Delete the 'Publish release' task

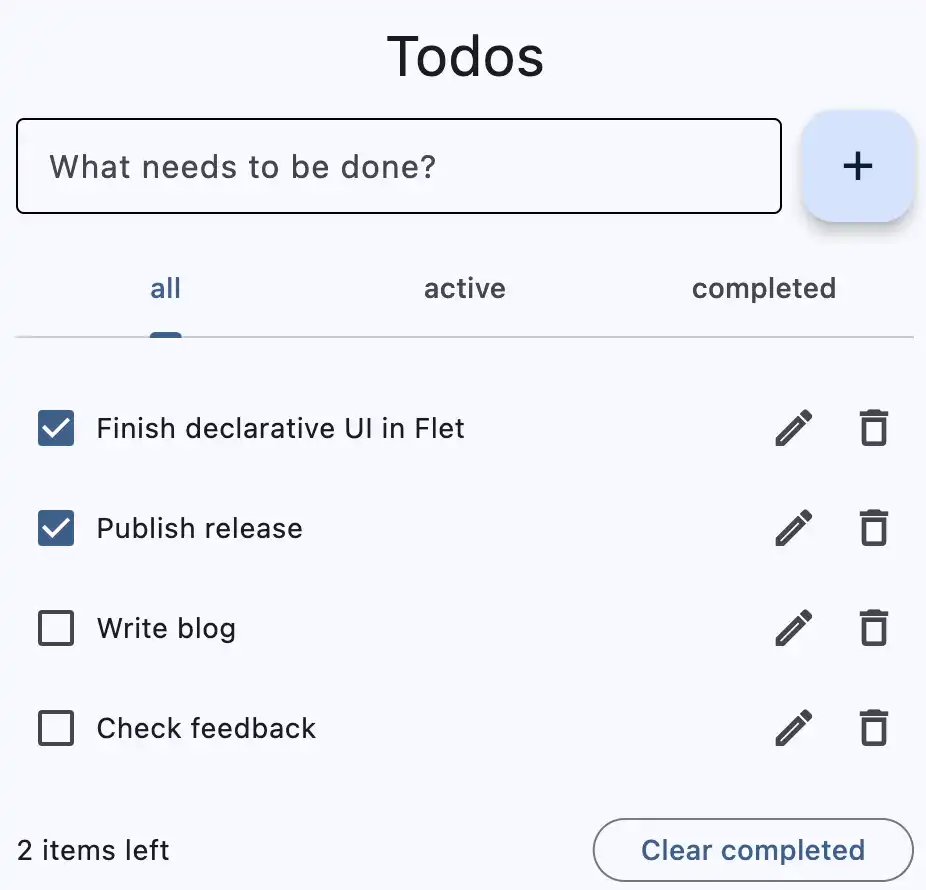873,527
